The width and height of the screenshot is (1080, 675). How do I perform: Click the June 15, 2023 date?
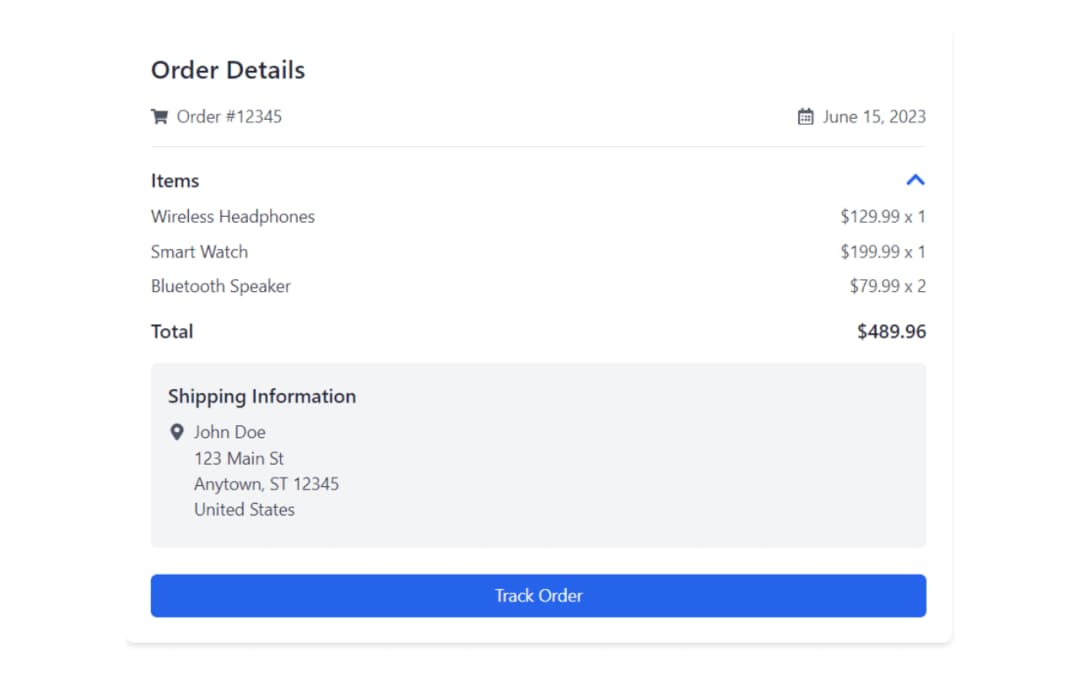click(x=874, y=116)
